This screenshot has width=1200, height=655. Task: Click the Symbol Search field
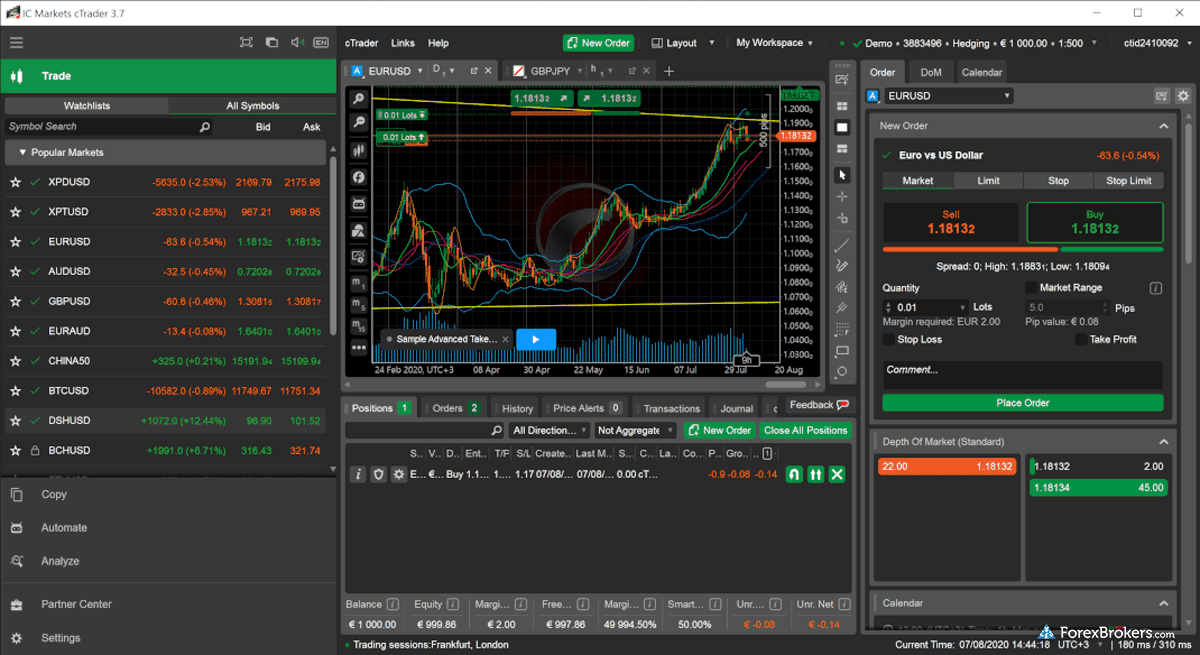click(x=108, y=127)
